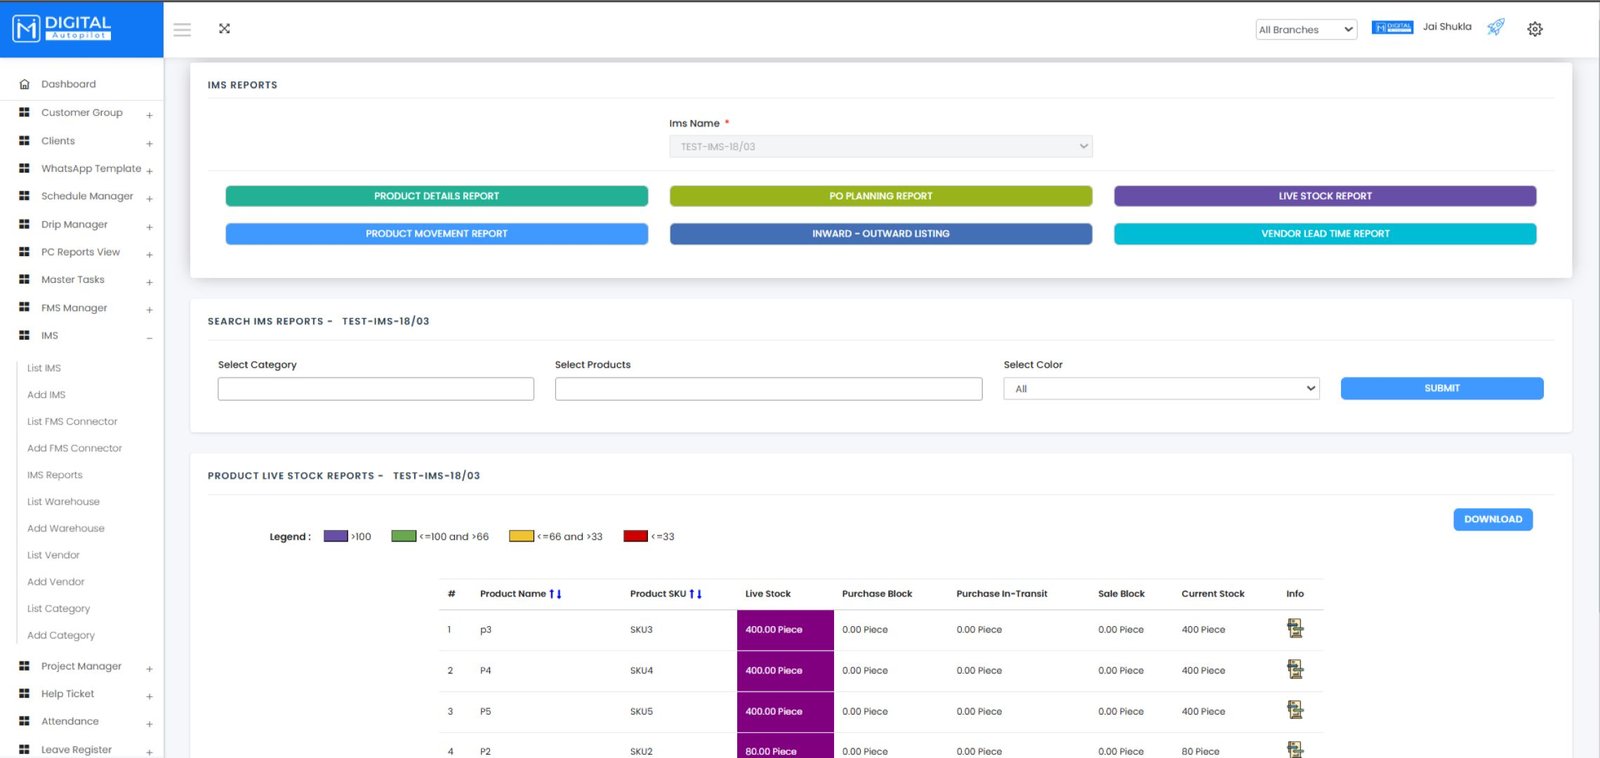Click the hamburger menu icon

click(x=182, y=30)
